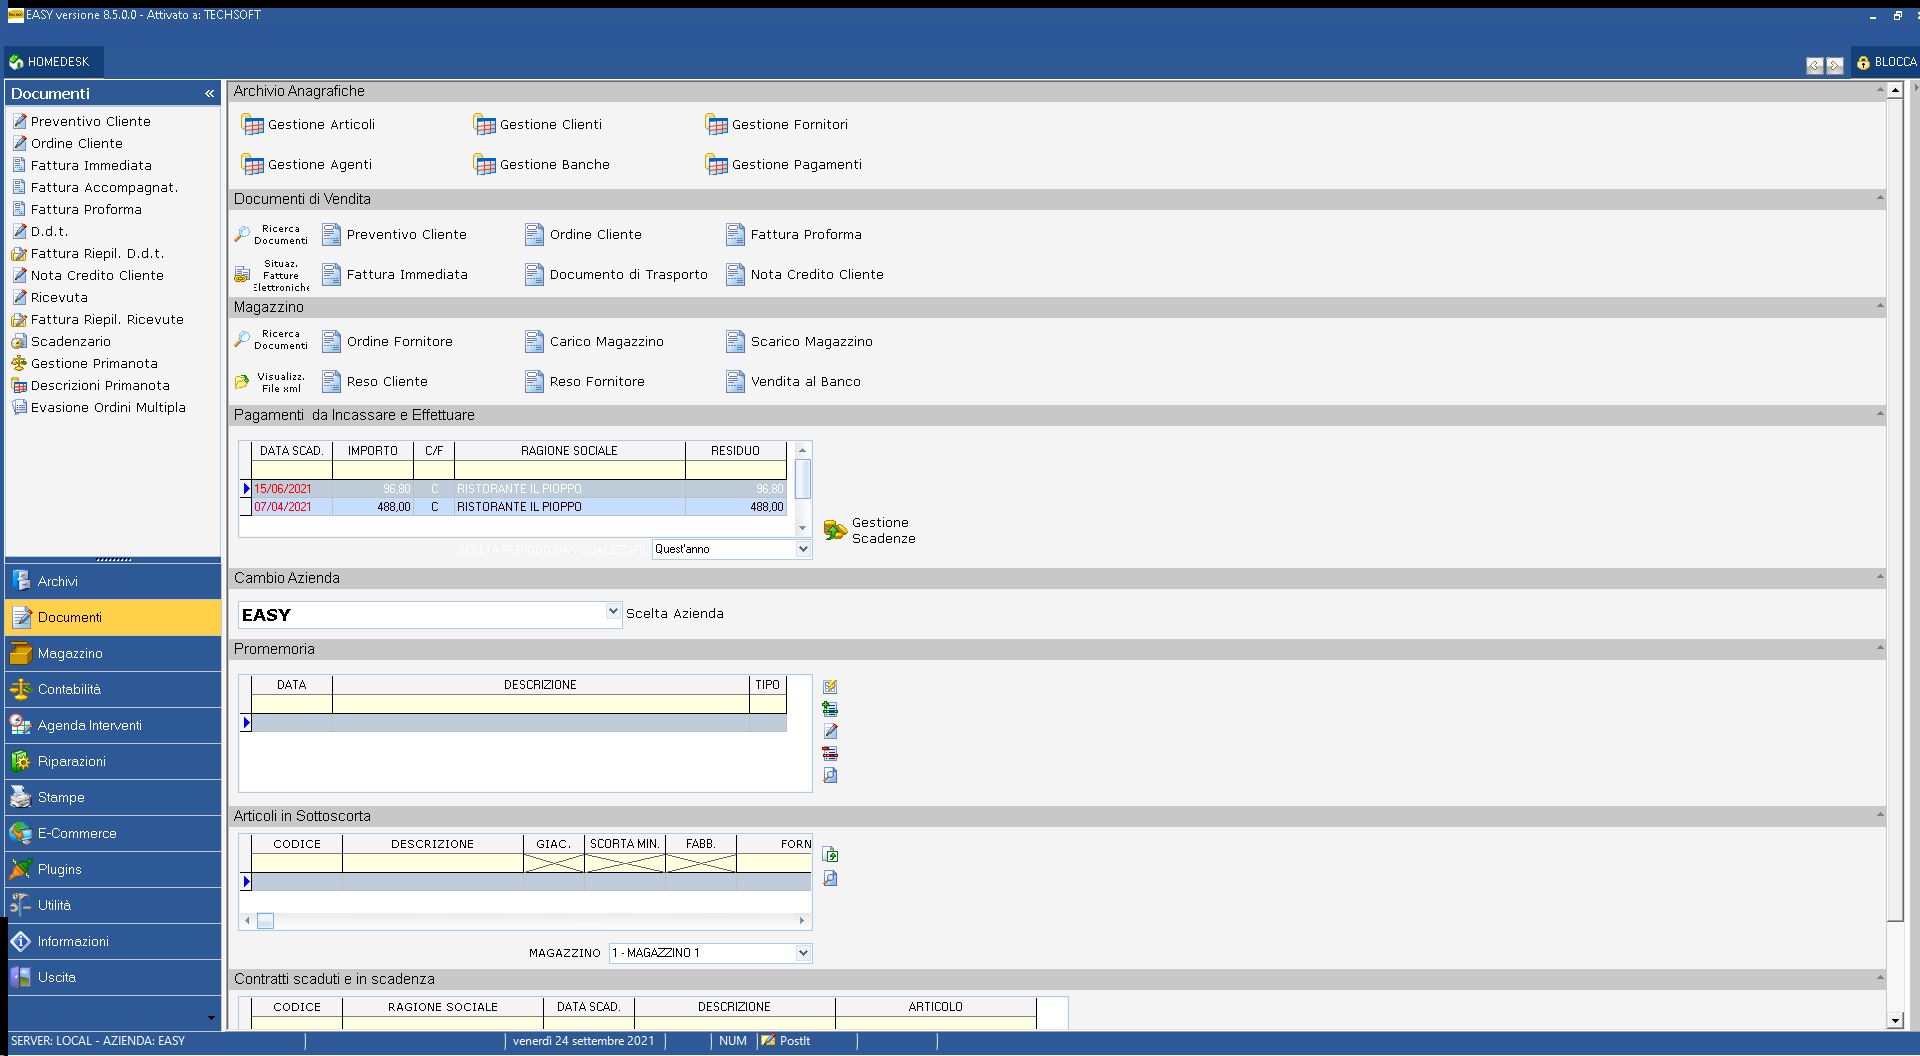Open Gestione Clienti icon
Image resolution: width=1920 pixels, height=1056 pixels.
(x=484, y=125)
